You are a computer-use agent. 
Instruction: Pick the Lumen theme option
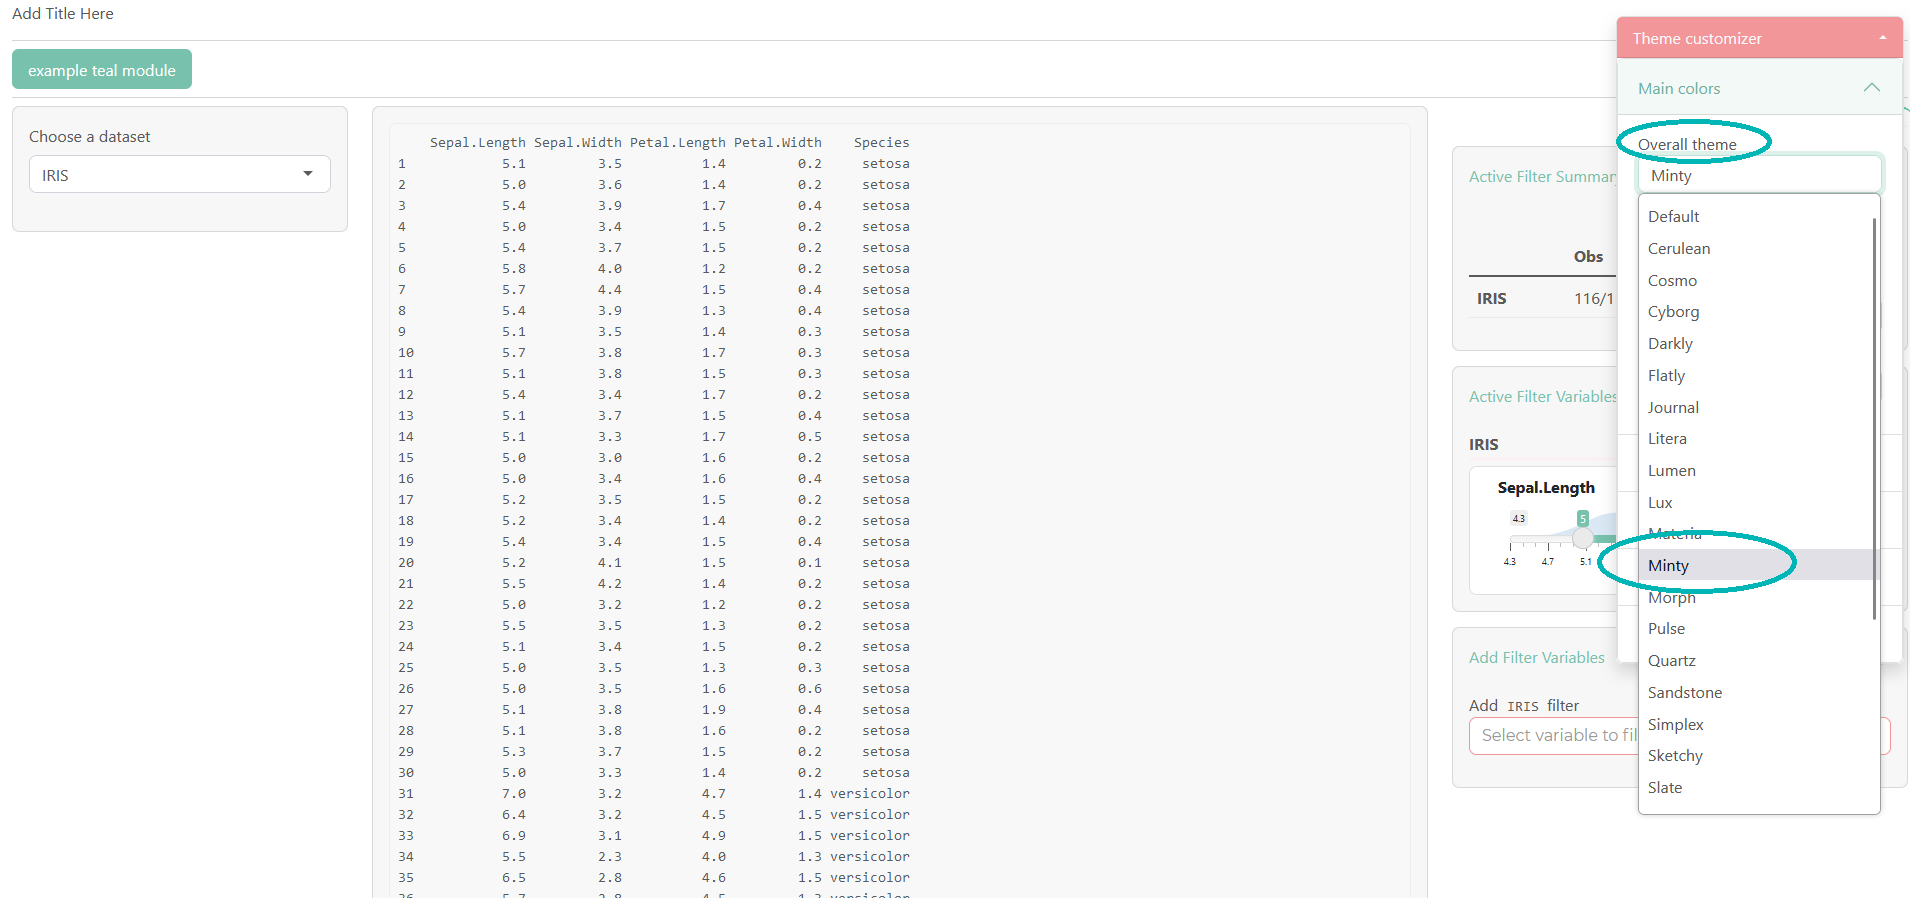[x=1671, y=471]
